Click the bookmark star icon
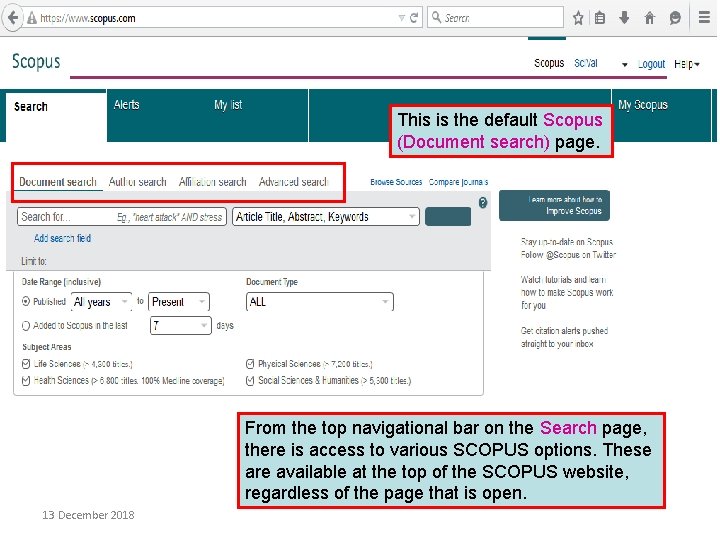 (x=578, y=18)
